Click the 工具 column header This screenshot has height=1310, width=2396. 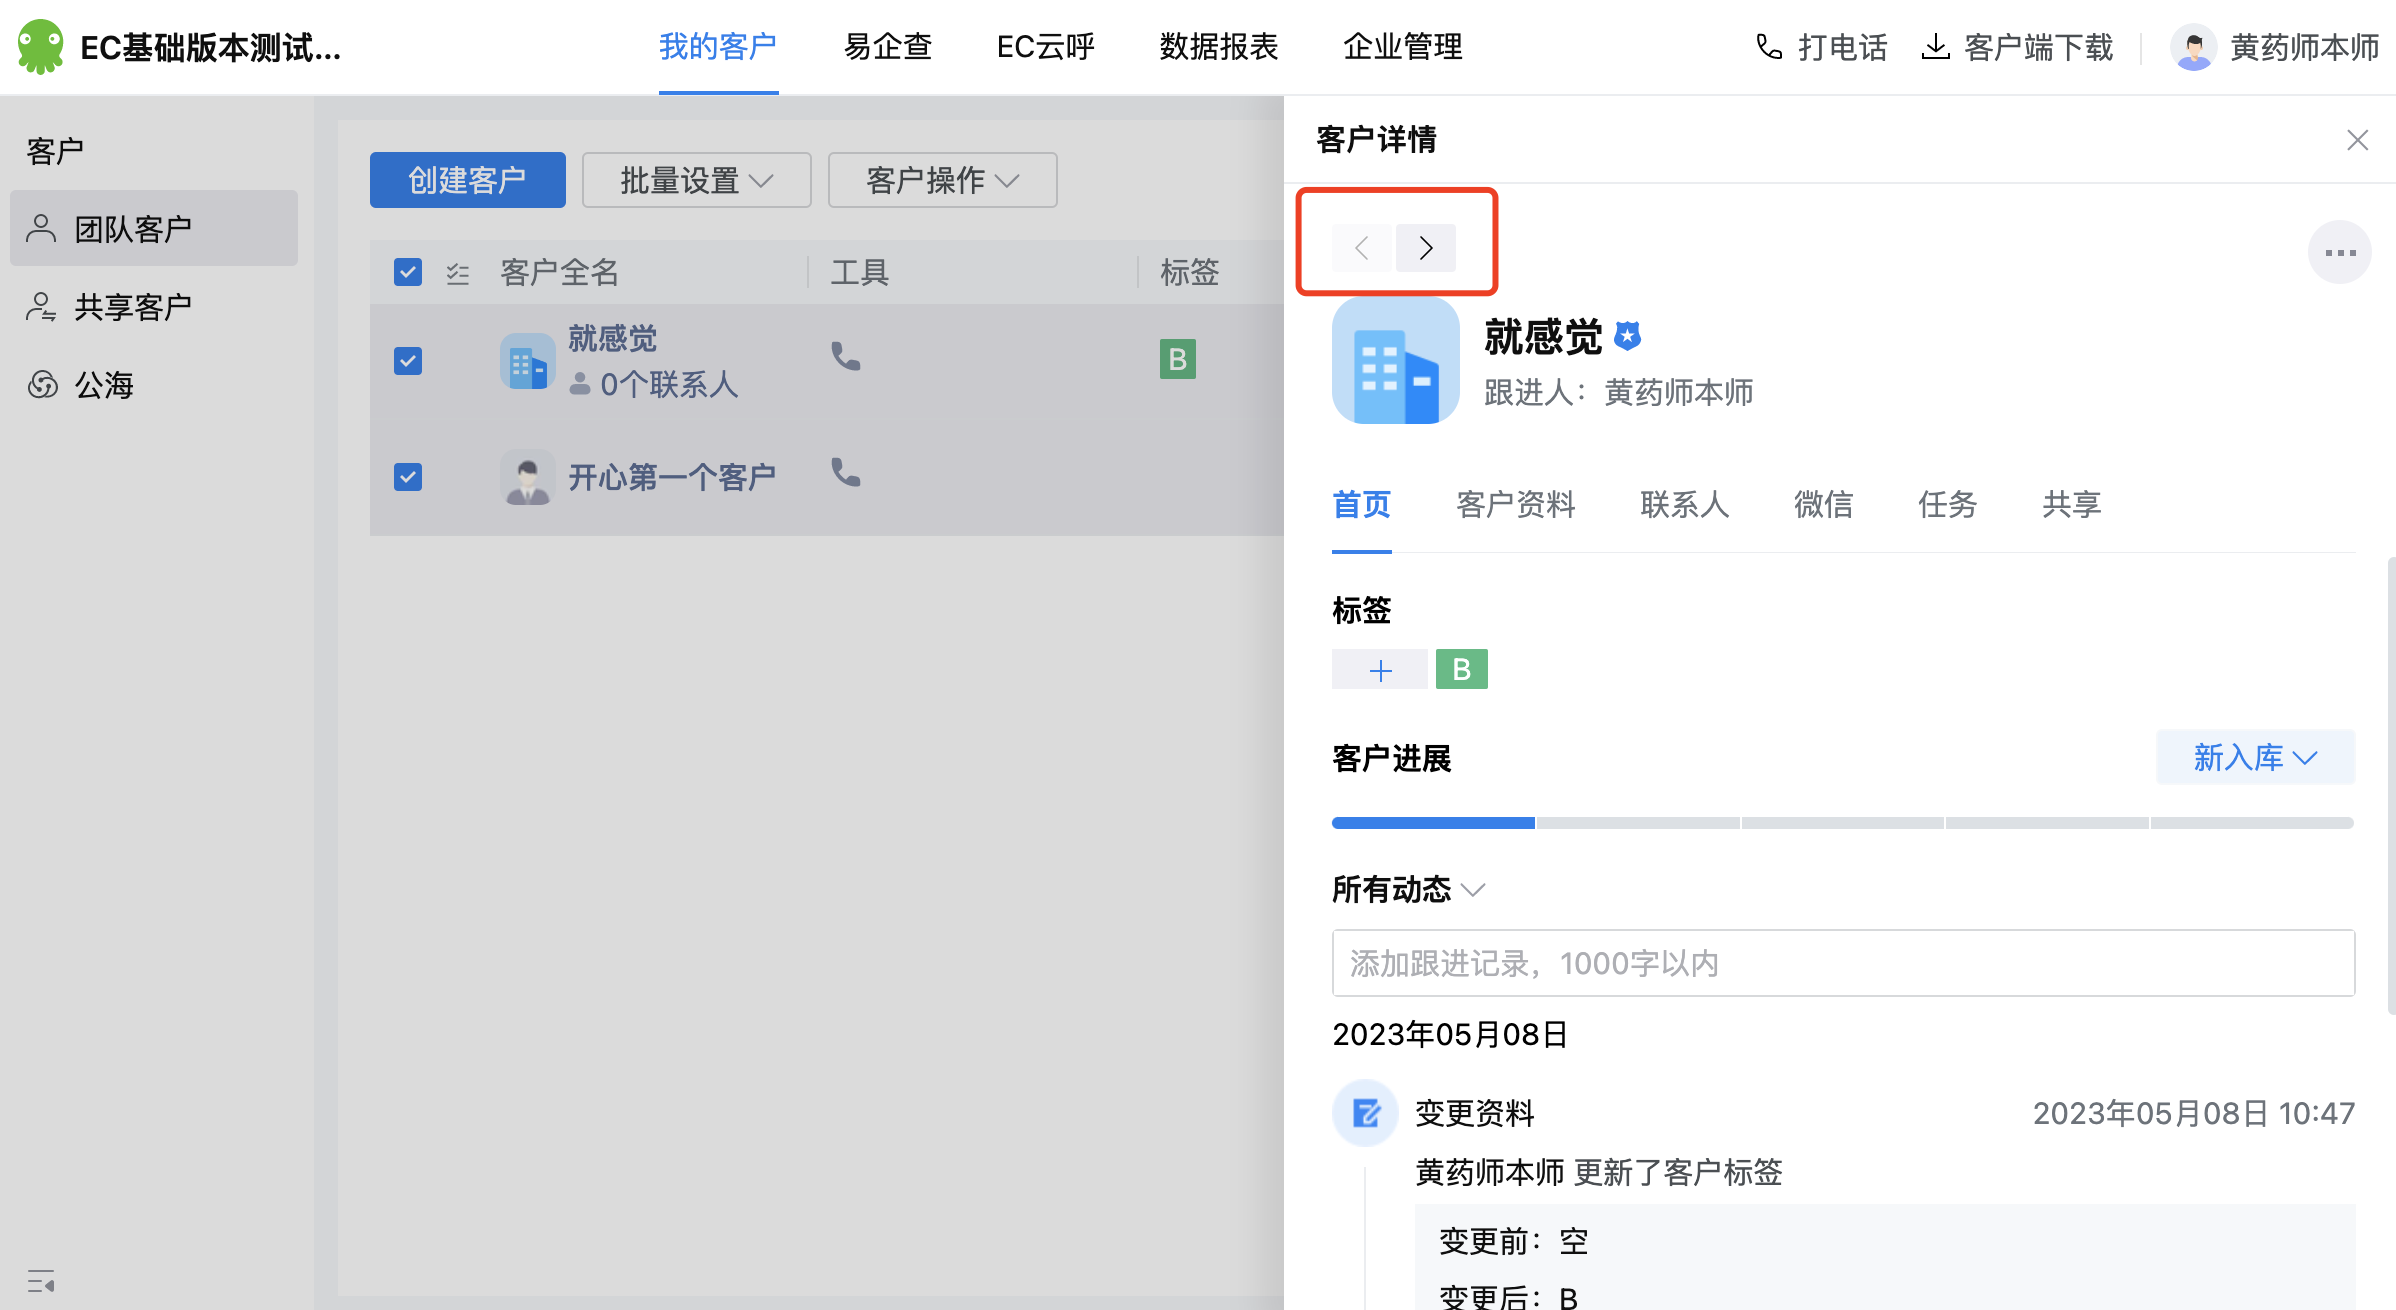(x=859, y=272)
